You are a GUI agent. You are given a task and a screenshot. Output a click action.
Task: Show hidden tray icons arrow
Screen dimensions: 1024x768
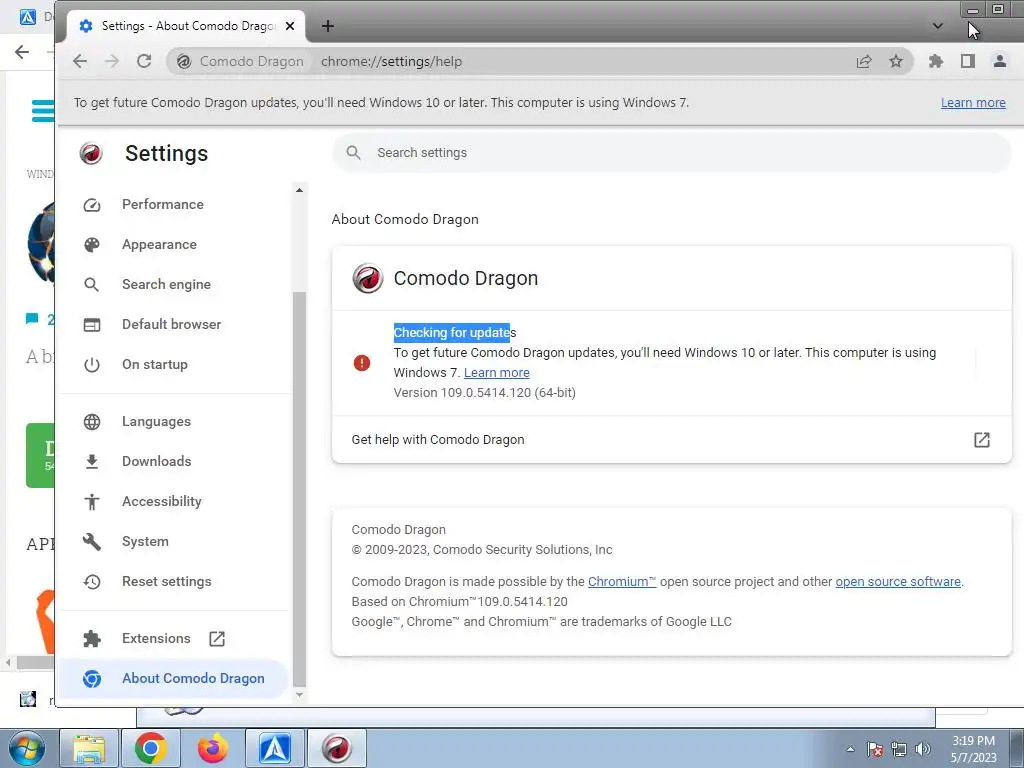tap(850, 749)
